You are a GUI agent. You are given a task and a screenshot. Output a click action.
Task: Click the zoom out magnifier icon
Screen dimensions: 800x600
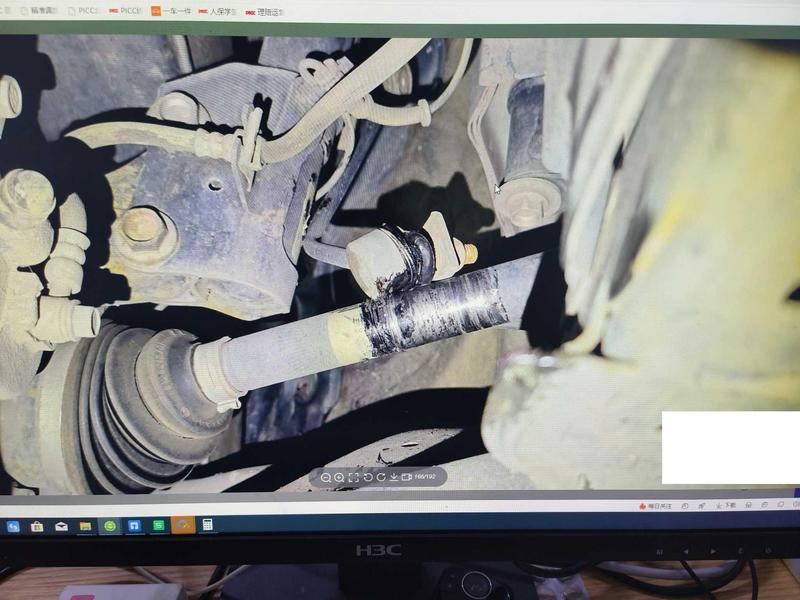327,477
